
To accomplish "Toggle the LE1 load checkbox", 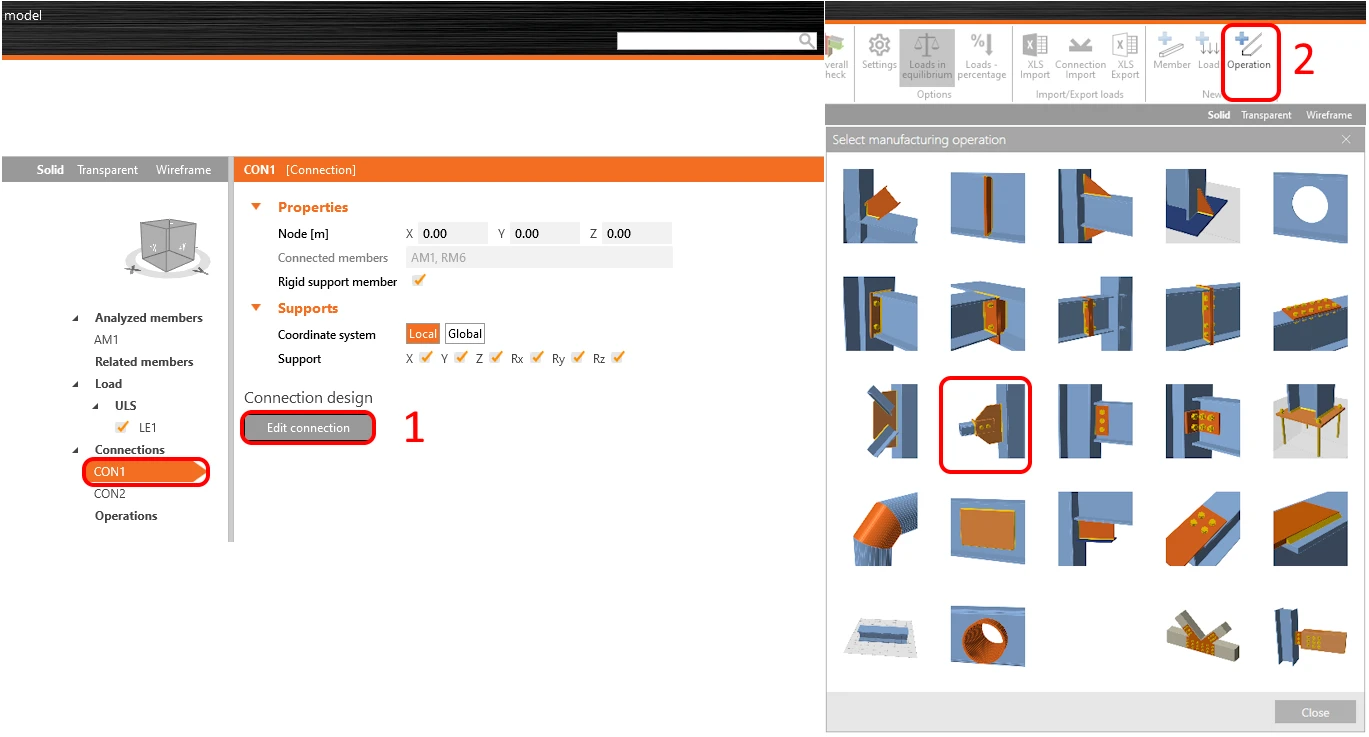I will click(123, 427).
